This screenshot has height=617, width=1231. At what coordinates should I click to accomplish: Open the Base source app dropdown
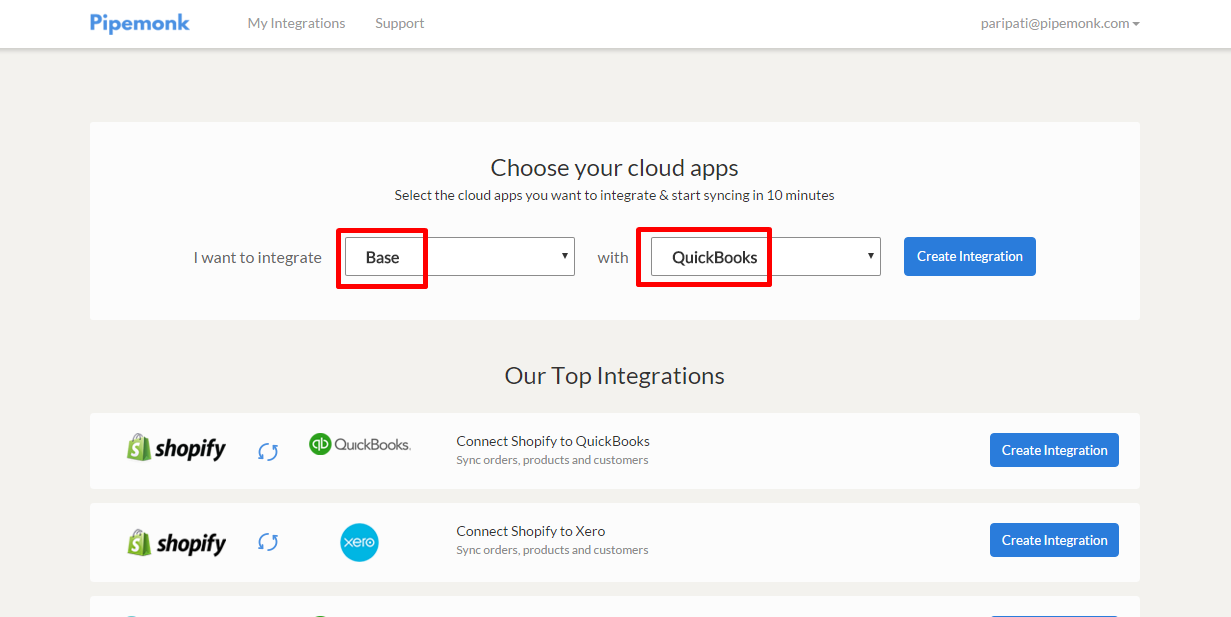click(460, 257)
